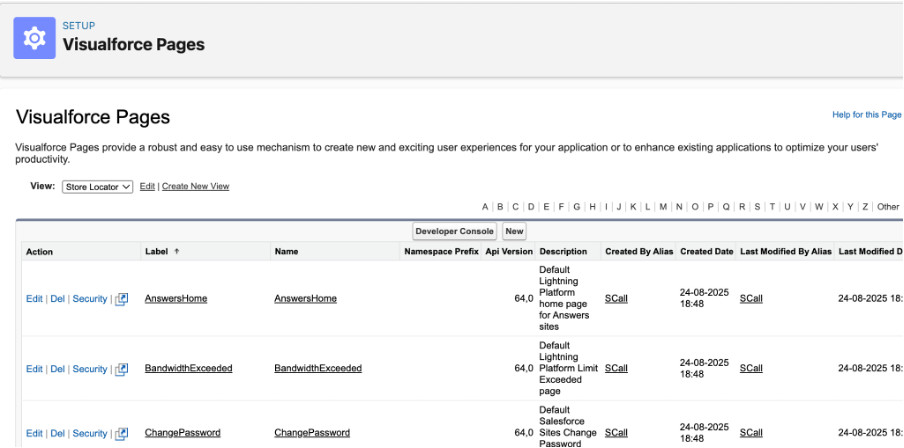904x448 pixels.
Task: Sort by Created Date column
Action: click(x=706, y=251)
